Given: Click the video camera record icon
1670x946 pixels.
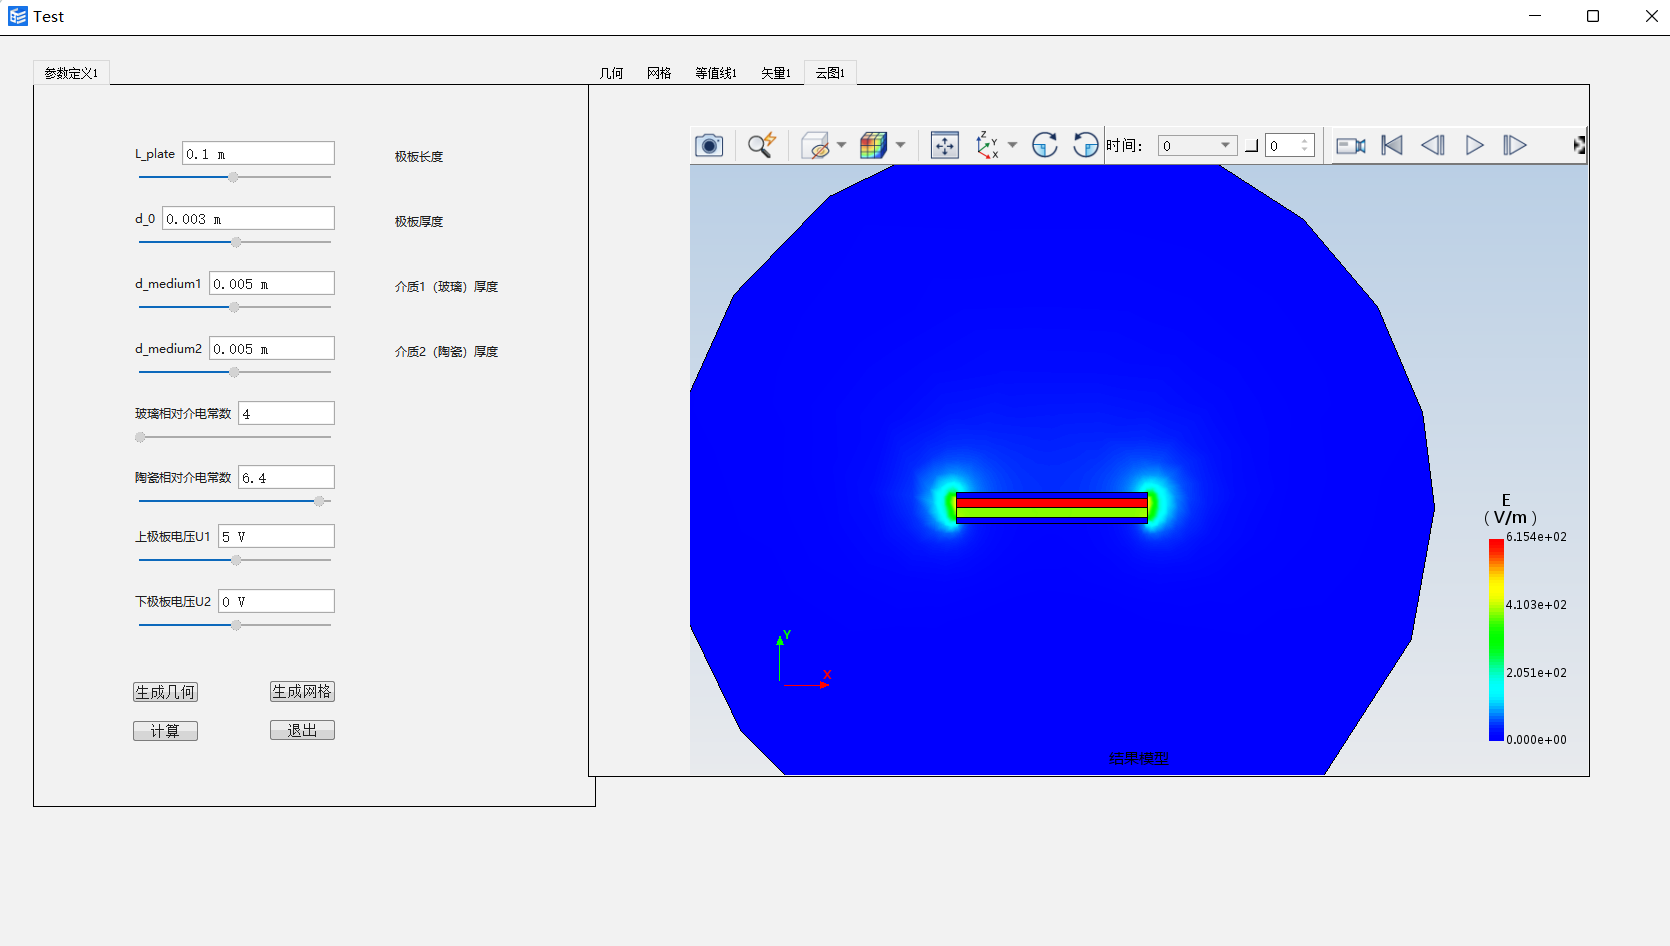Looking at the screenshot, I should (1351, 146).
